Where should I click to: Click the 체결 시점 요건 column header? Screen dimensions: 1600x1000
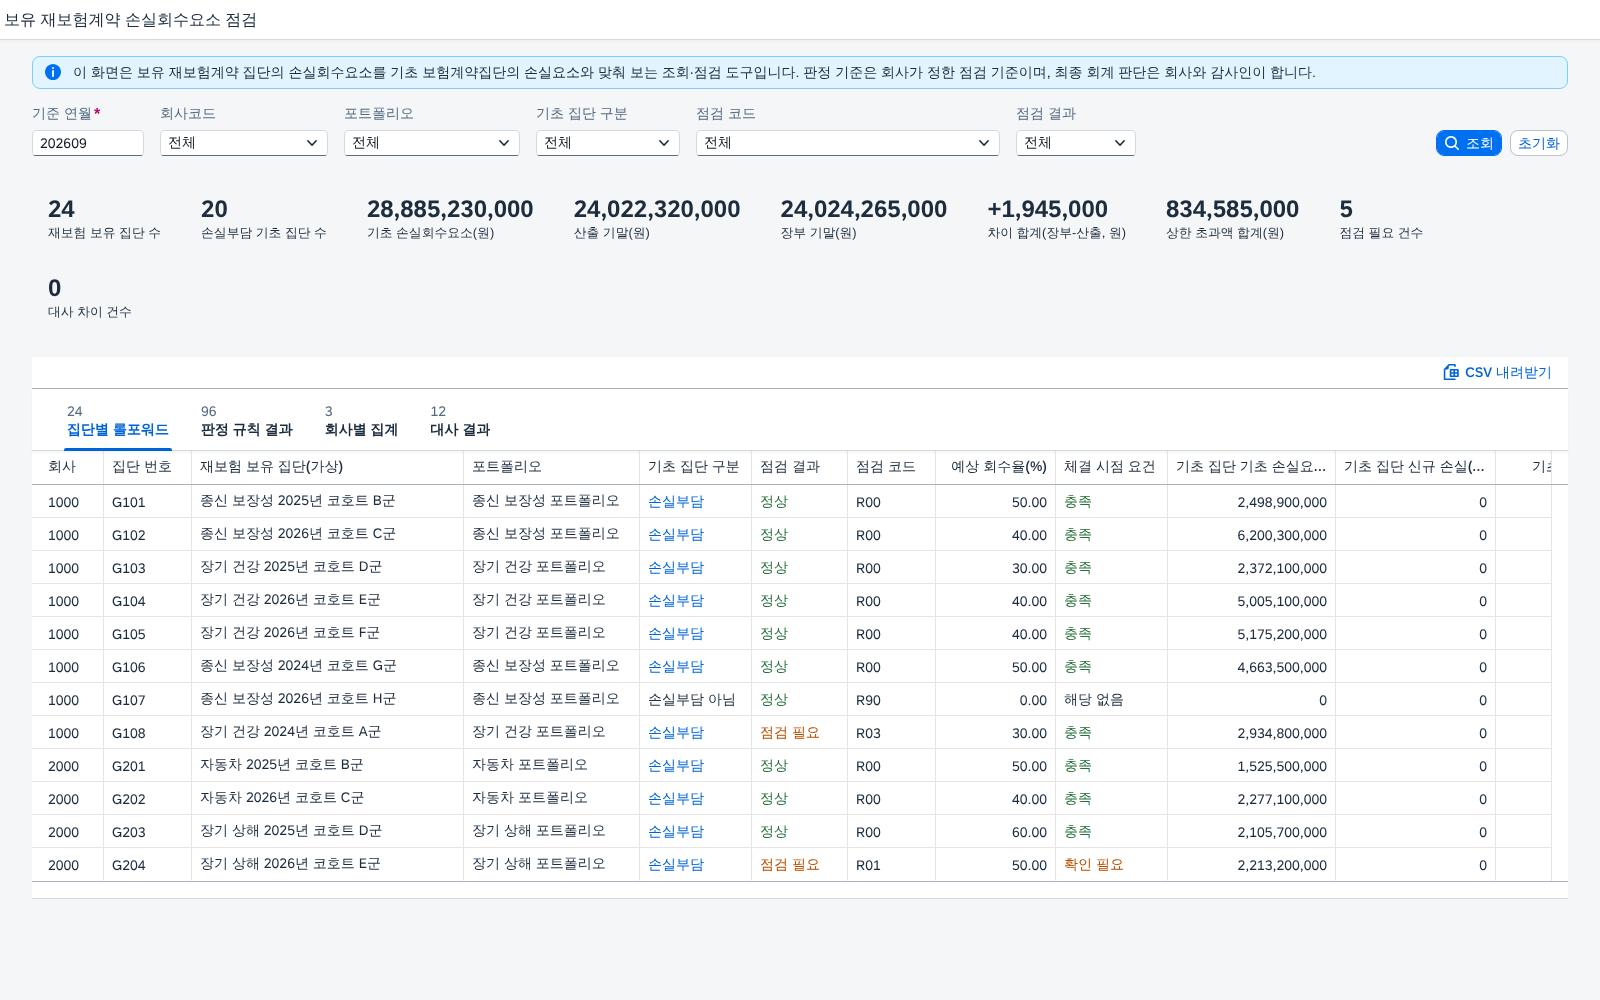pyautogui.click(x=1110, y=467)
